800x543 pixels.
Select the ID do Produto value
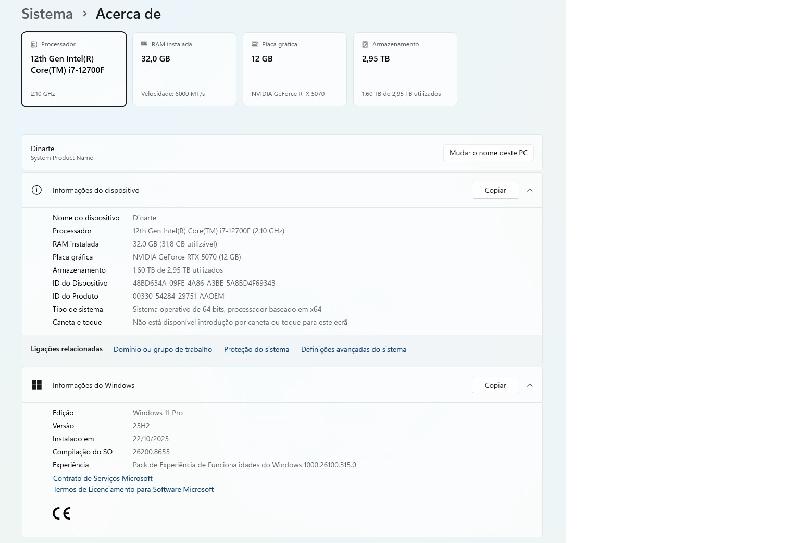pos(179,297)
